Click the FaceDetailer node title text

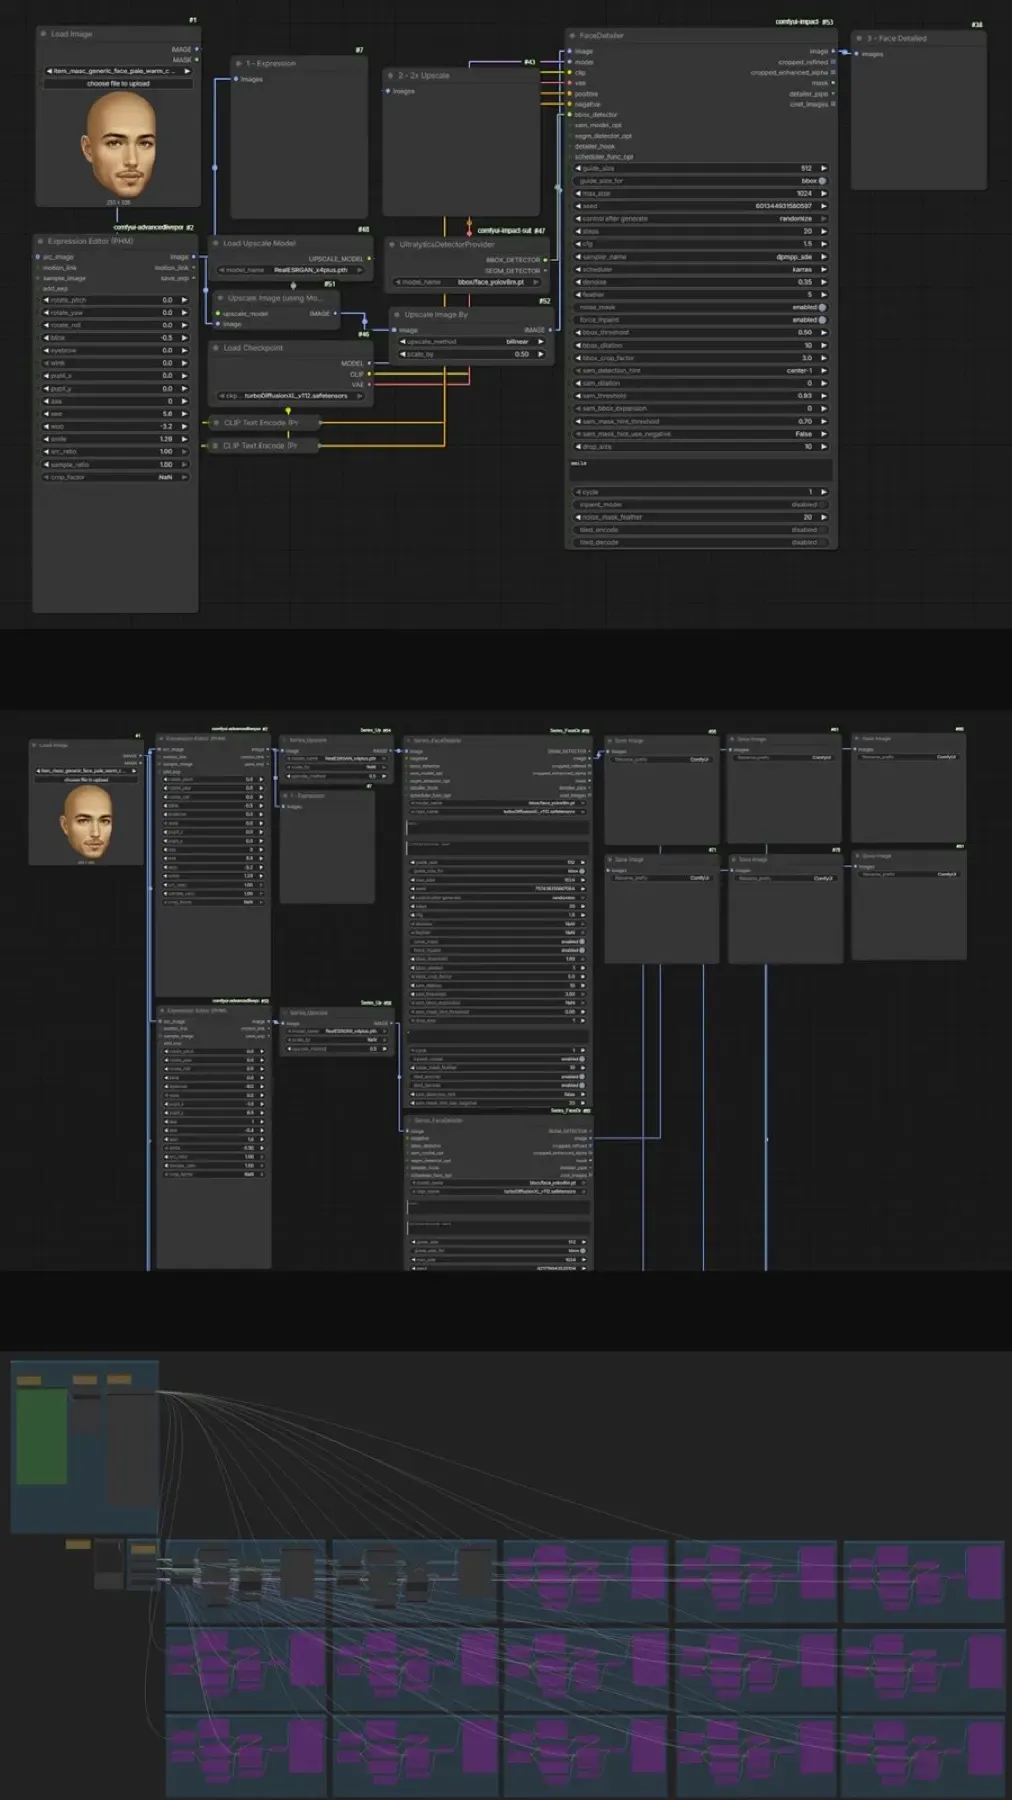pos(601,35)
